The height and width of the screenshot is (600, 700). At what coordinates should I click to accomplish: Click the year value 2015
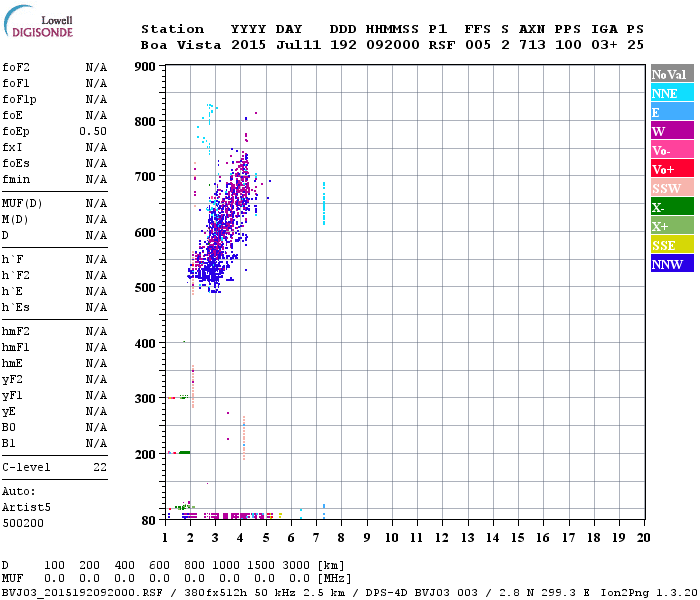coord(248,45)
